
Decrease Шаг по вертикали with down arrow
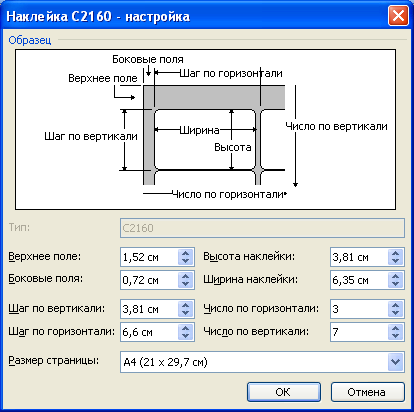185,313
